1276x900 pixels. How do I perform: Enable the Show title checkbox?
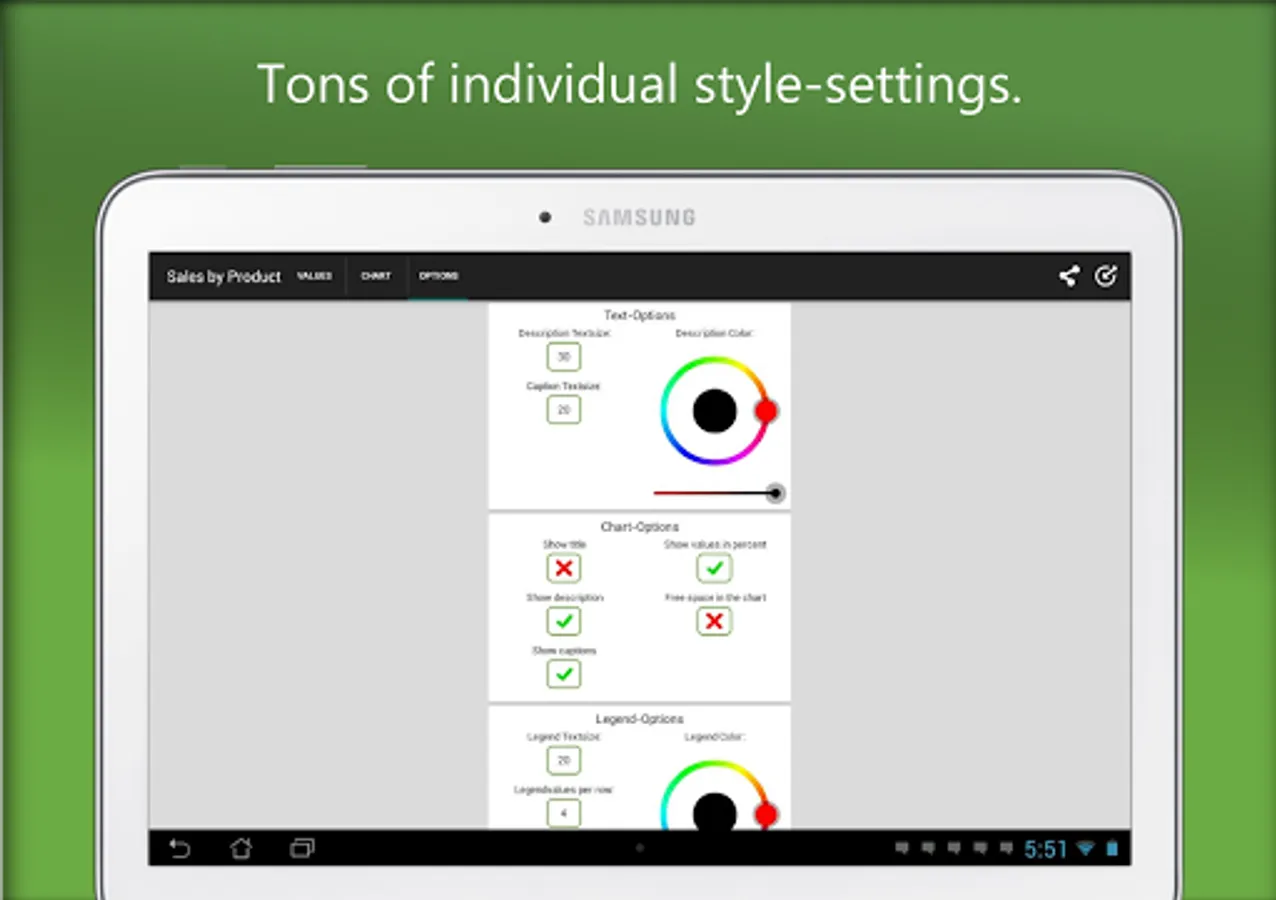[x=564, y=568]
